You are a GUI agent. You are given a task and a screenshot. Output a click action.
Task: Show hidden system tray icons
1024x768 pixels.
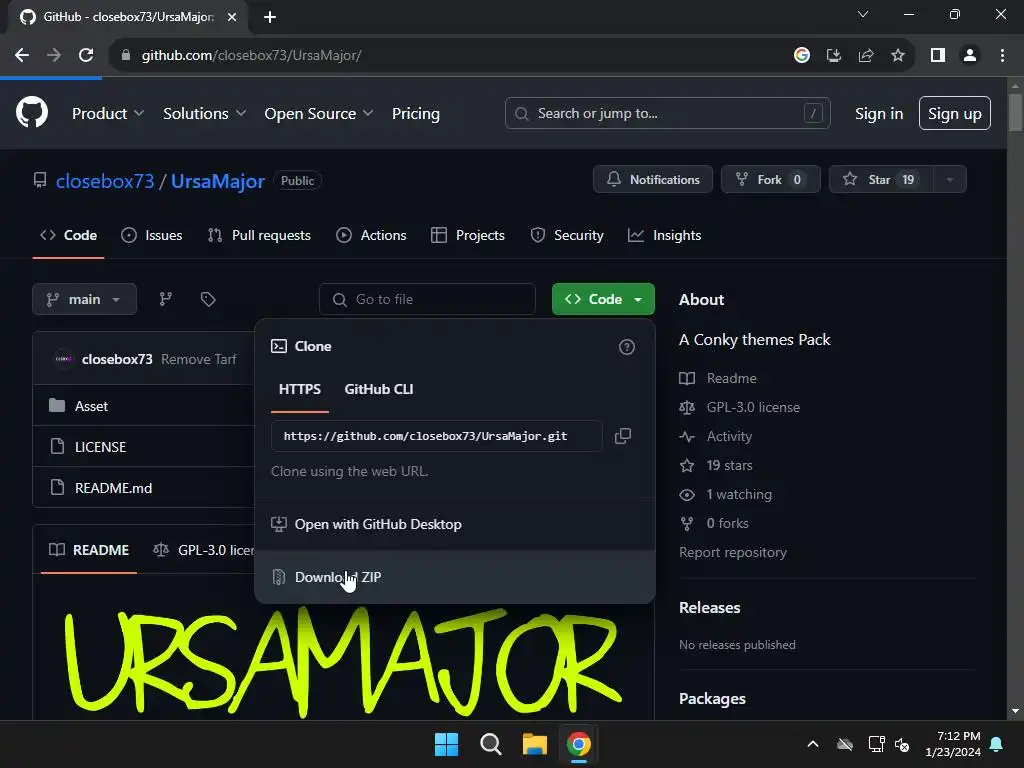(813, 744)
